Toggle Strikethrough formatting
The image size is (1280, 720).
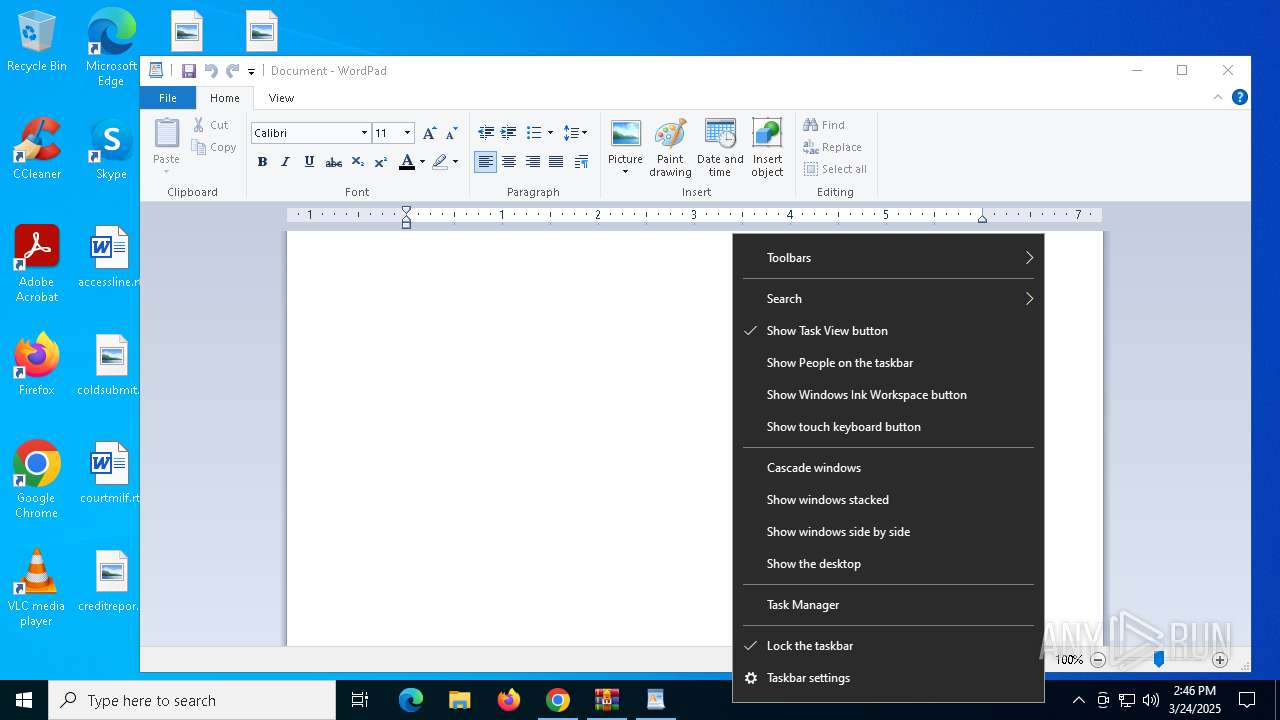(334, 162)
